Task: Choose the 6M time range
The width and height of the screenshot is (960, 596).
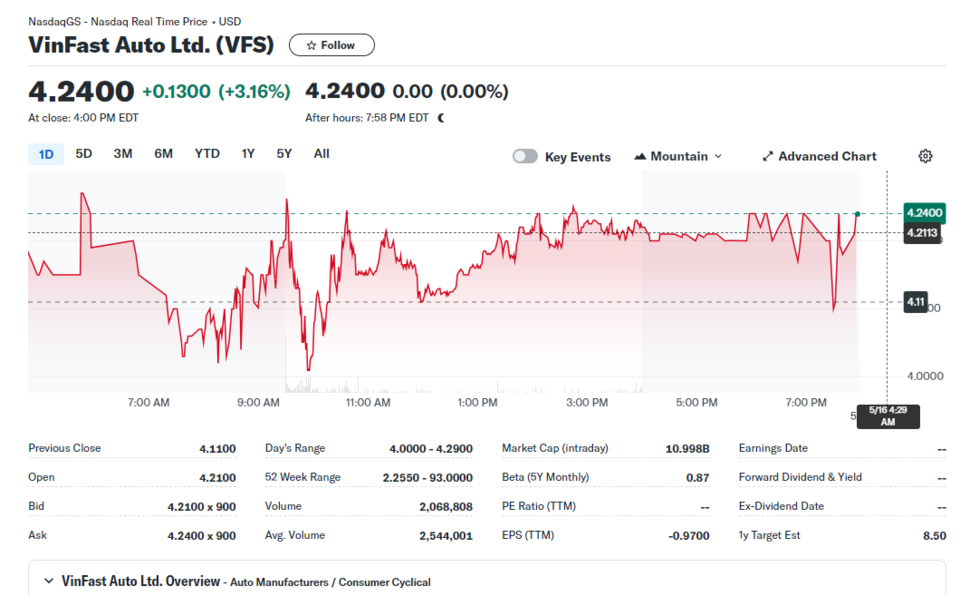Action: pyautogui.click(x=163, y=154)
